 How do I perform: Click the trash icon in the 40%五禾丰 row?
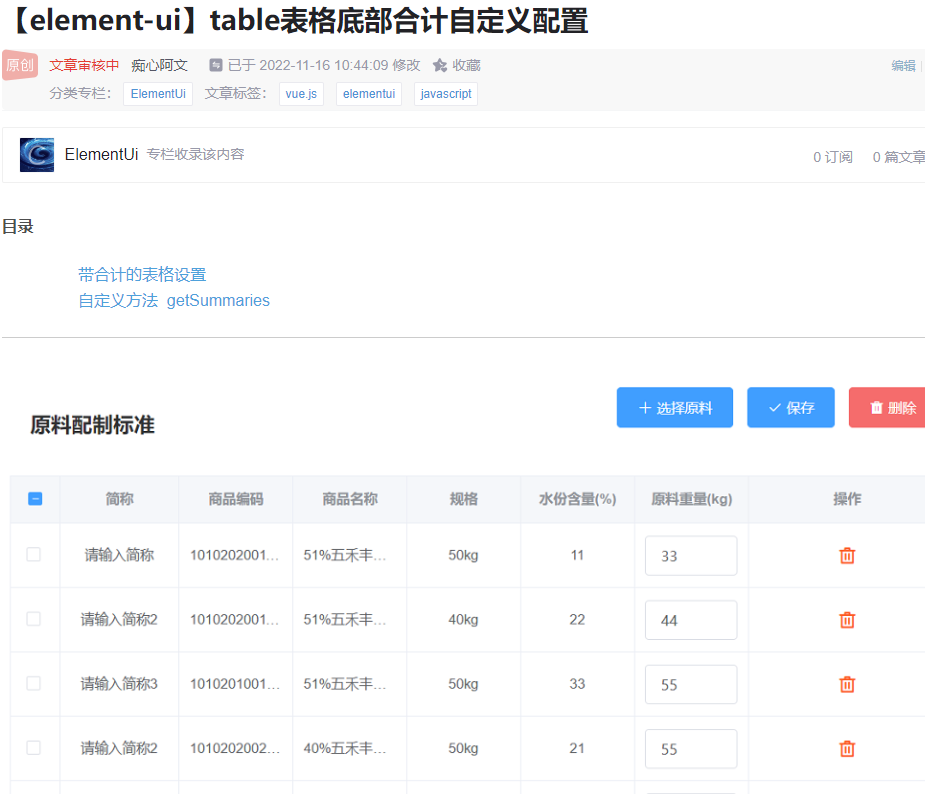(x=847, y=748)
